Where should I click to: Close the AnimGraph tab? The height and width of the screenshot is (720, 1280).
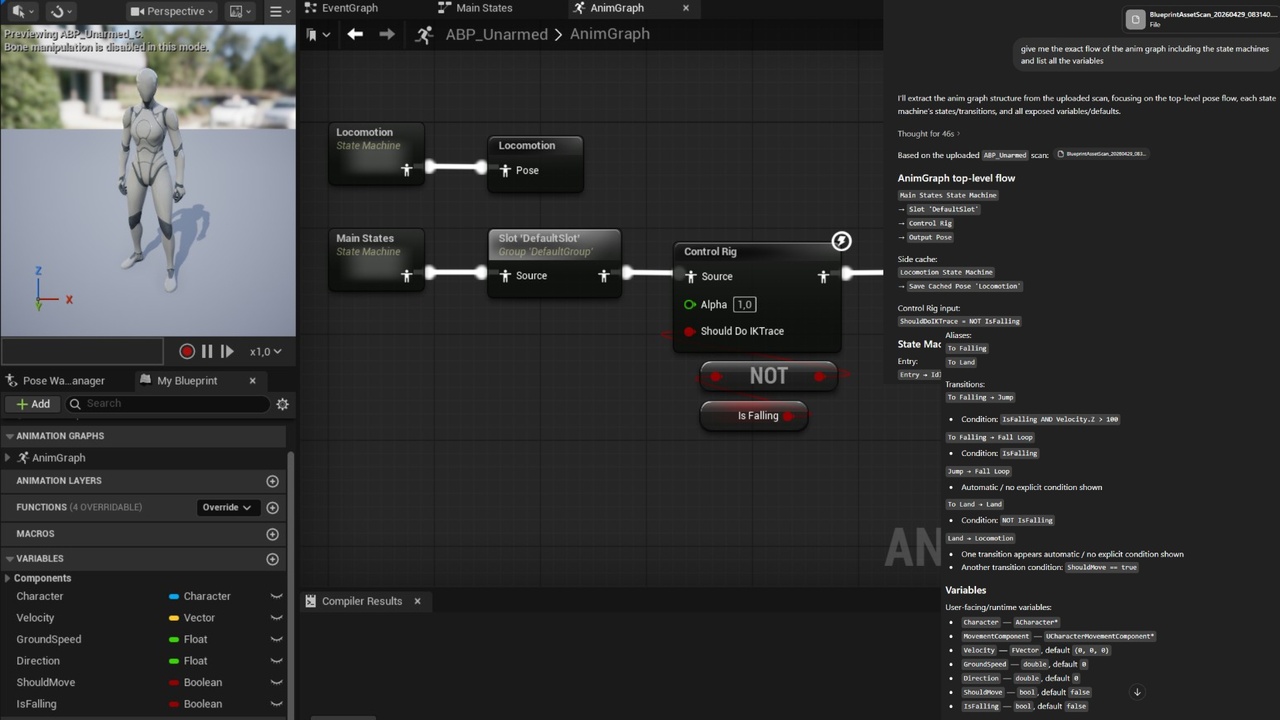pyautogui.click(x=685, y=8)
